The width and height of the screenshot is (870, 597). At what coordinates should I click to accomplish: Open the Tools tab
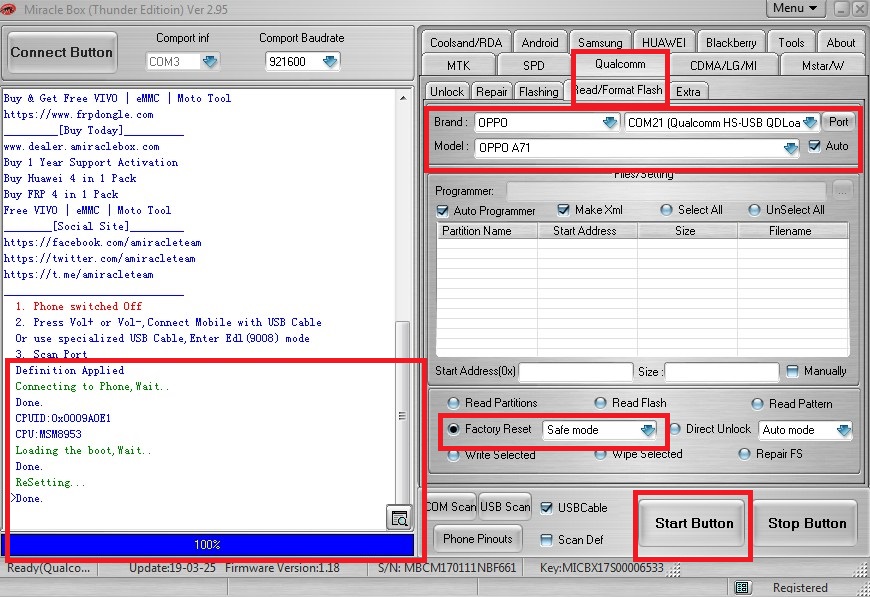point(791,43)
